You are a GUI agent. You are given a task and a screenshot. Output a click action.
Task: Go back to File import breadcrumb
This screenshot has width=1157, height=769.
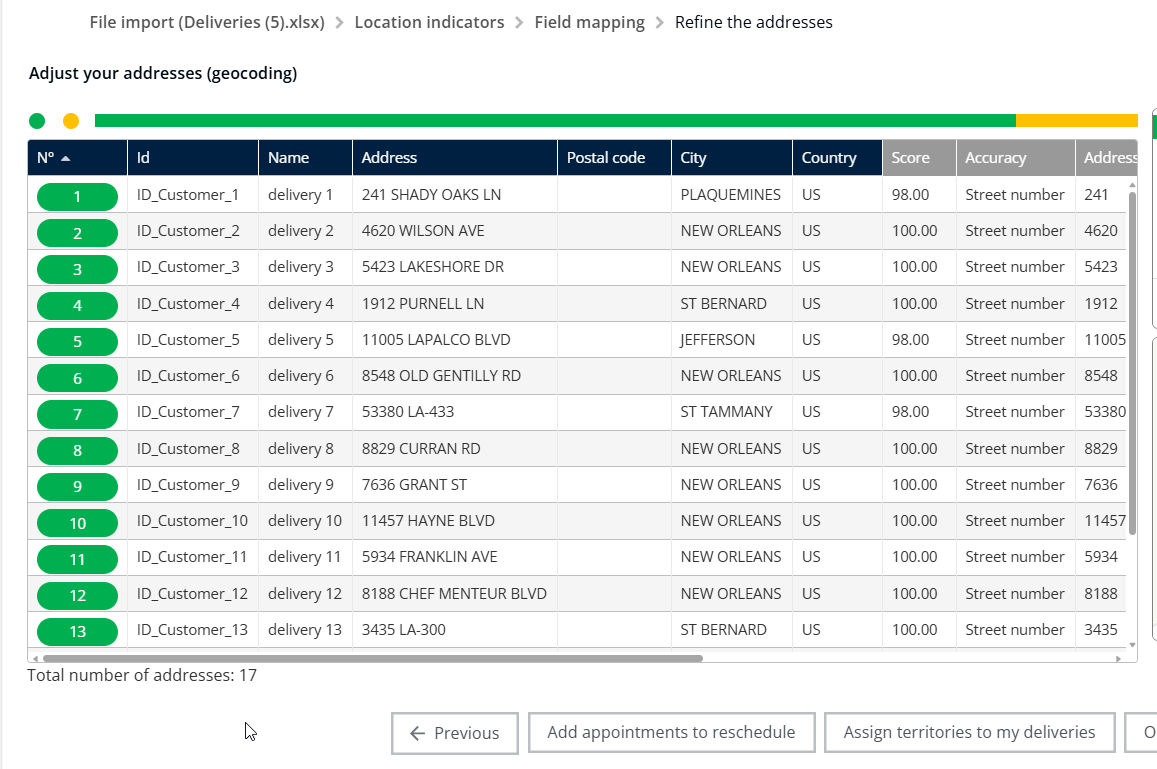207,22
